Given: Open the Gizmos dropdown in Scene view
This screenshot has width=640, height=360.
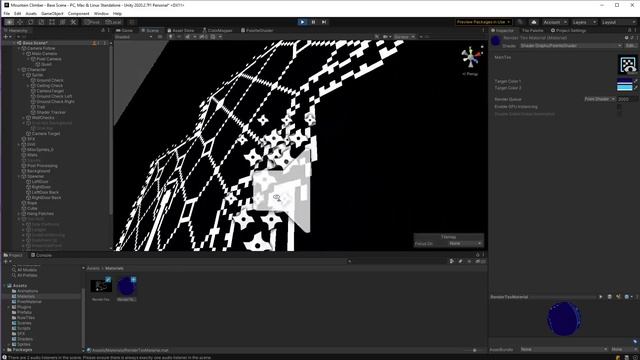Looking at the screenshot, I should click(404, 37).
